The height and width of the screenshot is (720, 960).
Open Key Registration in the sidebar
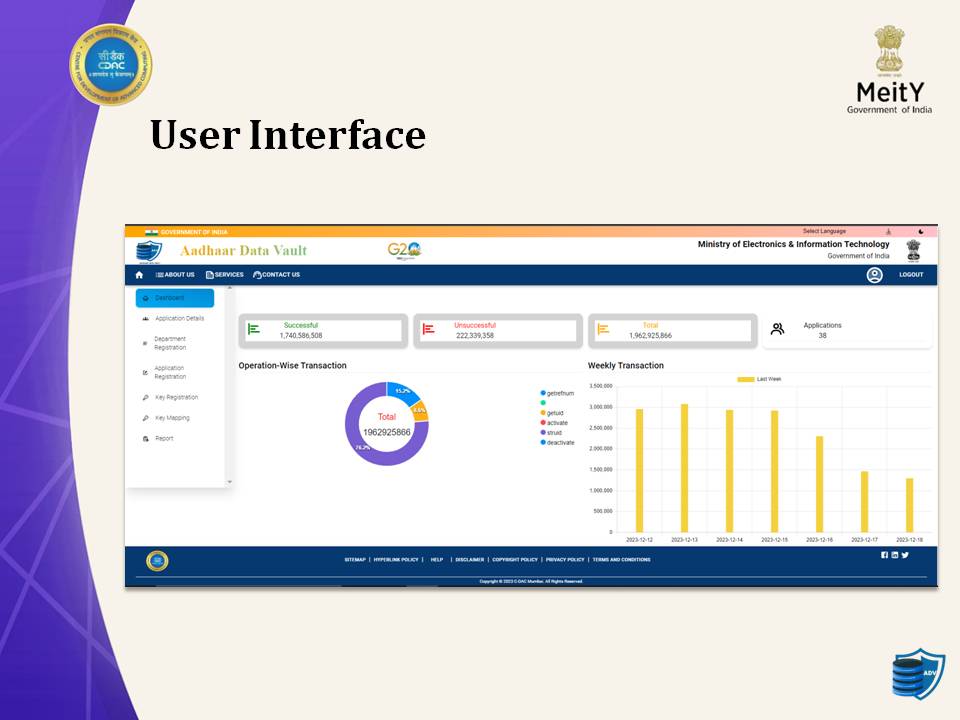(176, 397)
